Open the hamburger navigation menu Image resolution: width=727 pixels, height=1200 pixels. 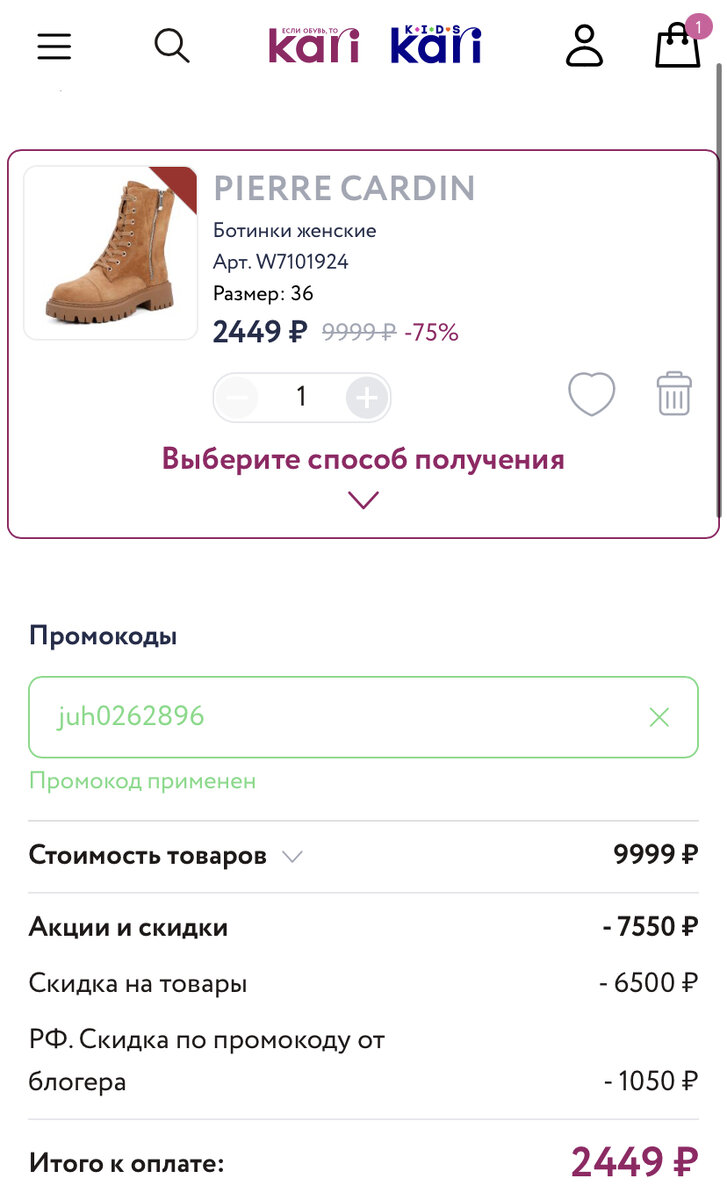tap(54, 46)
